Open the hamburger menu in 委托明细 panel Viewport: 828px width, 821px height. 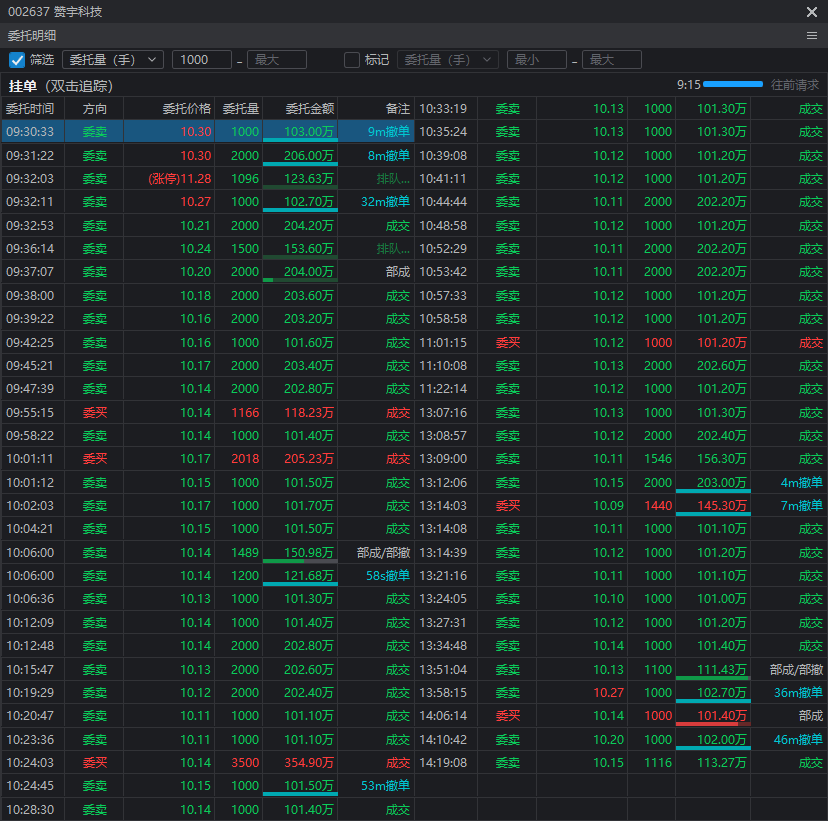click(x=812, y=35)
